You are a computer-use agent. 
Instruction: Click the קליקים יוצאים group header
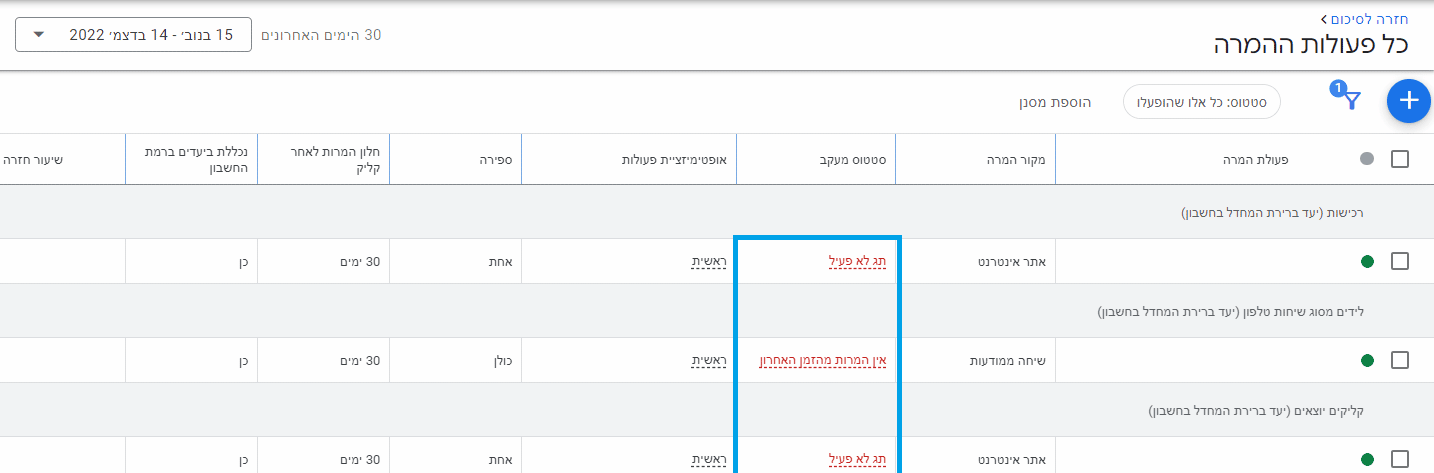pos(717,410)
